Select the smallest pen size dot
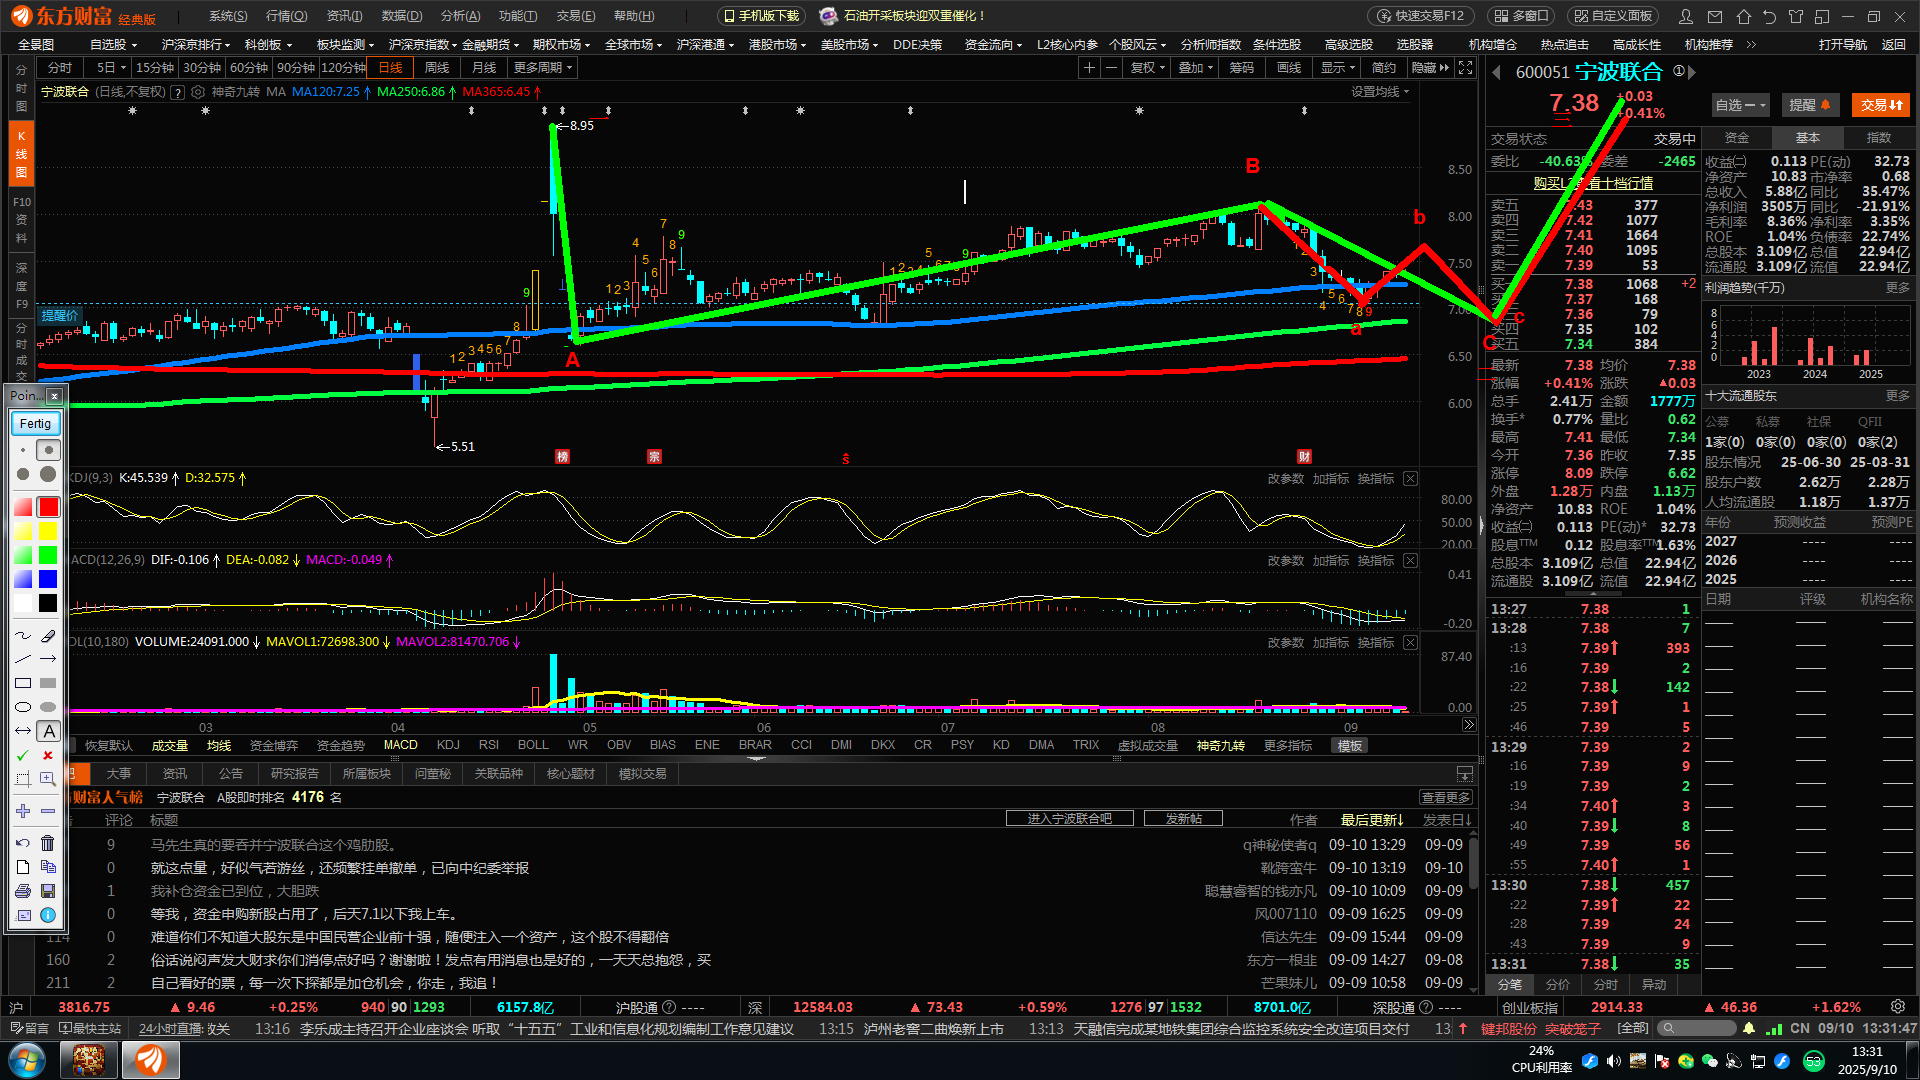Viewport: 1920px width, 1080px height. 23,450
